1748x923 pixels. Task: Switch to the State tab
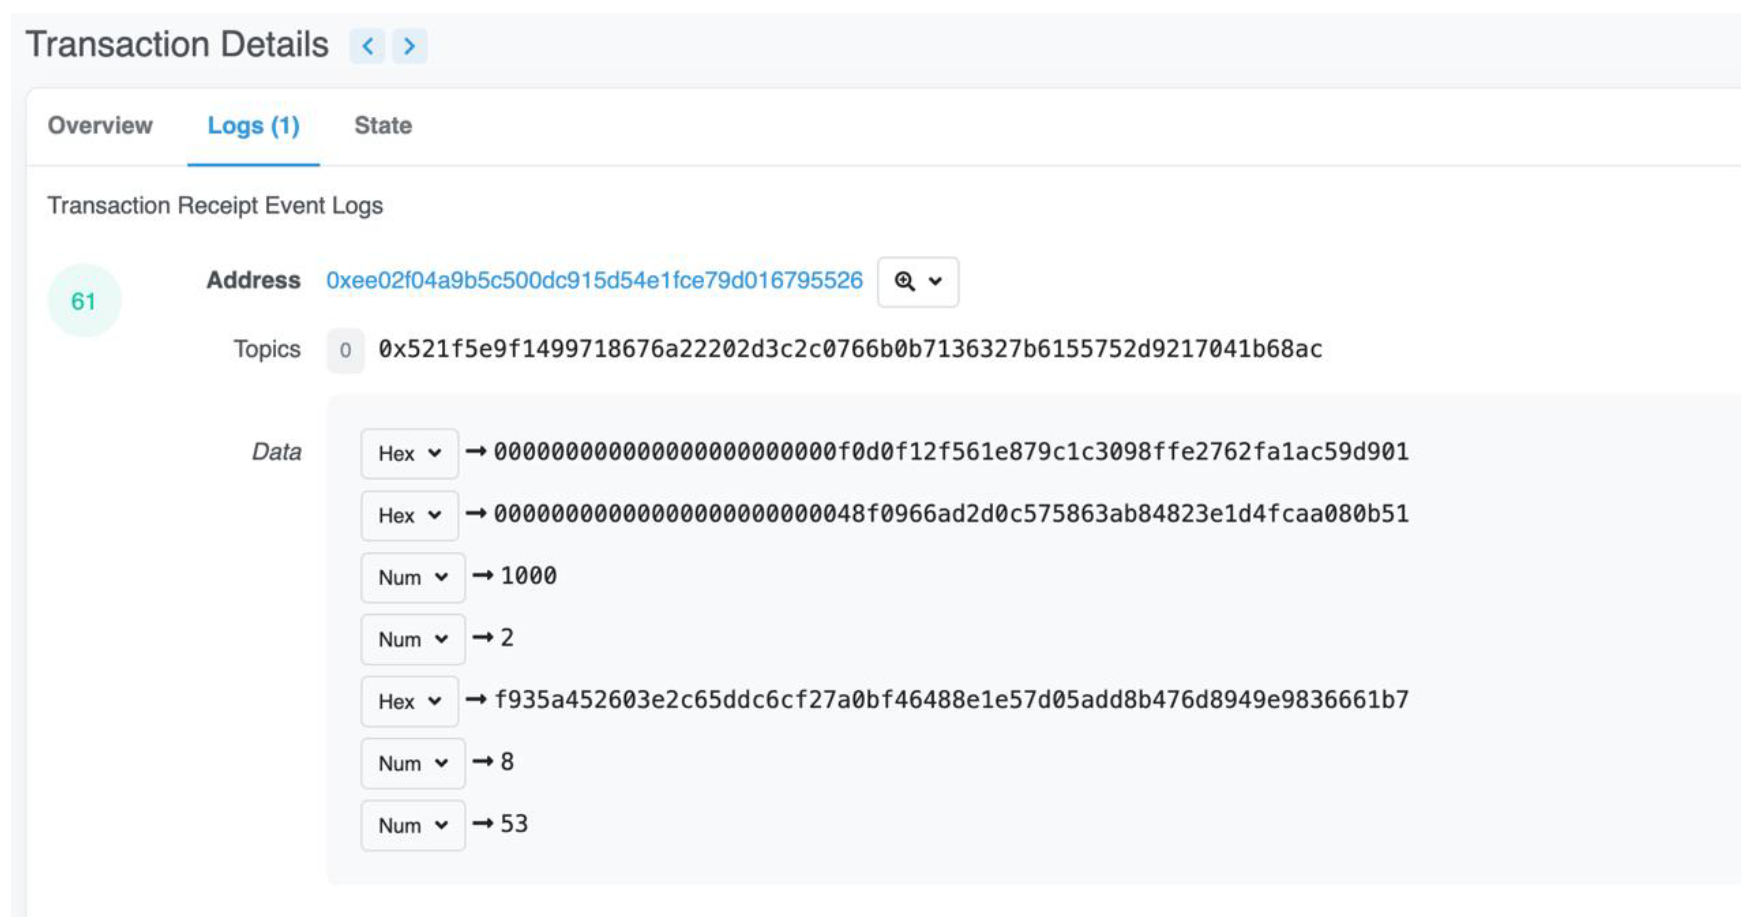click(x=383, y=126)
